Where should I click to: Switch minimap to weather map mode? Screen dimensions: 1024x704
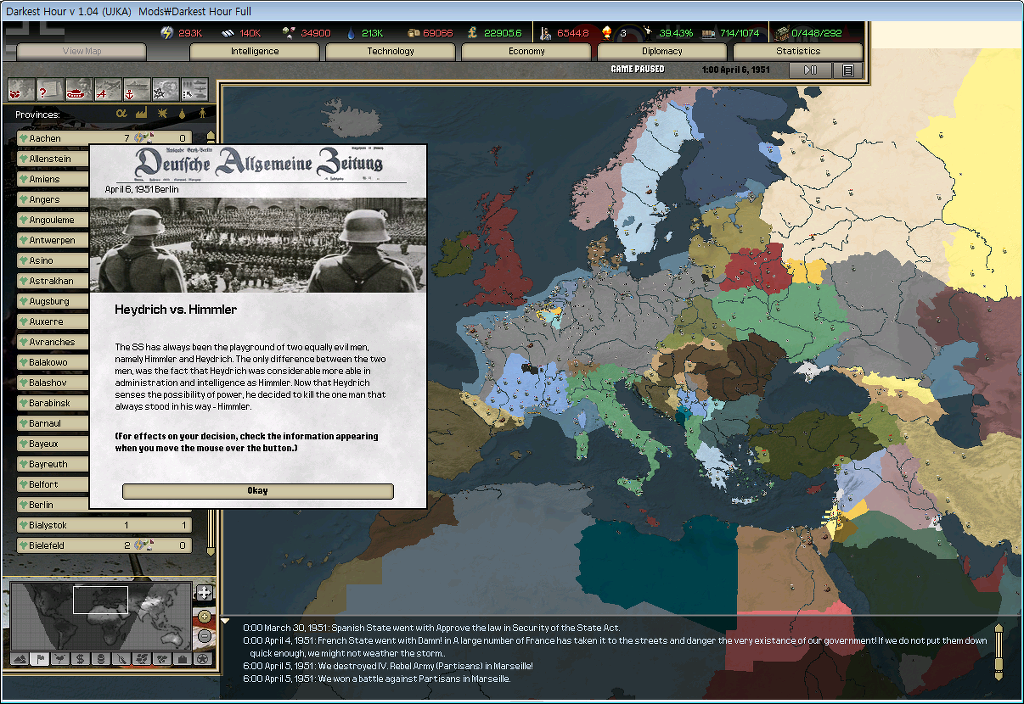pos(60,659)
